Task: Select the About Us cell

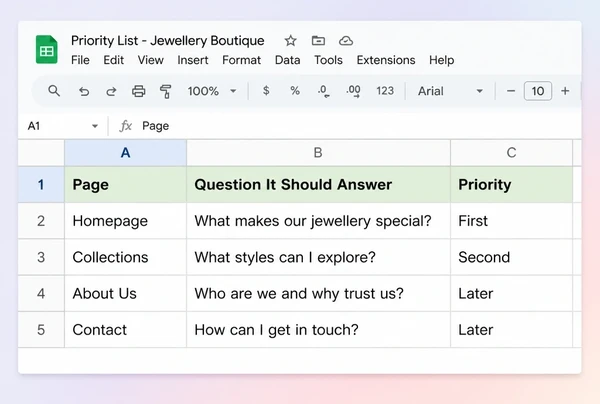Action: [x=126, y=293]
